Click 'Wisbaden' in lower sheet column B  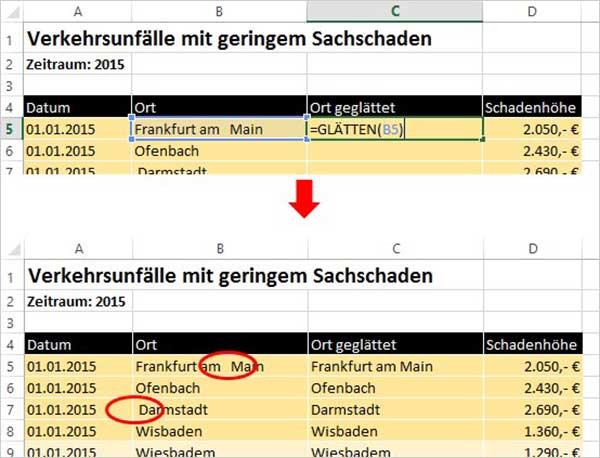pos(220,431)
